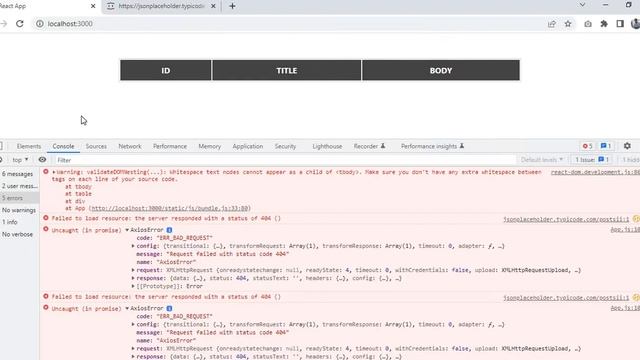Expand the validateDOMNesting warning message

pyautogui.click(x=53, y=172)
